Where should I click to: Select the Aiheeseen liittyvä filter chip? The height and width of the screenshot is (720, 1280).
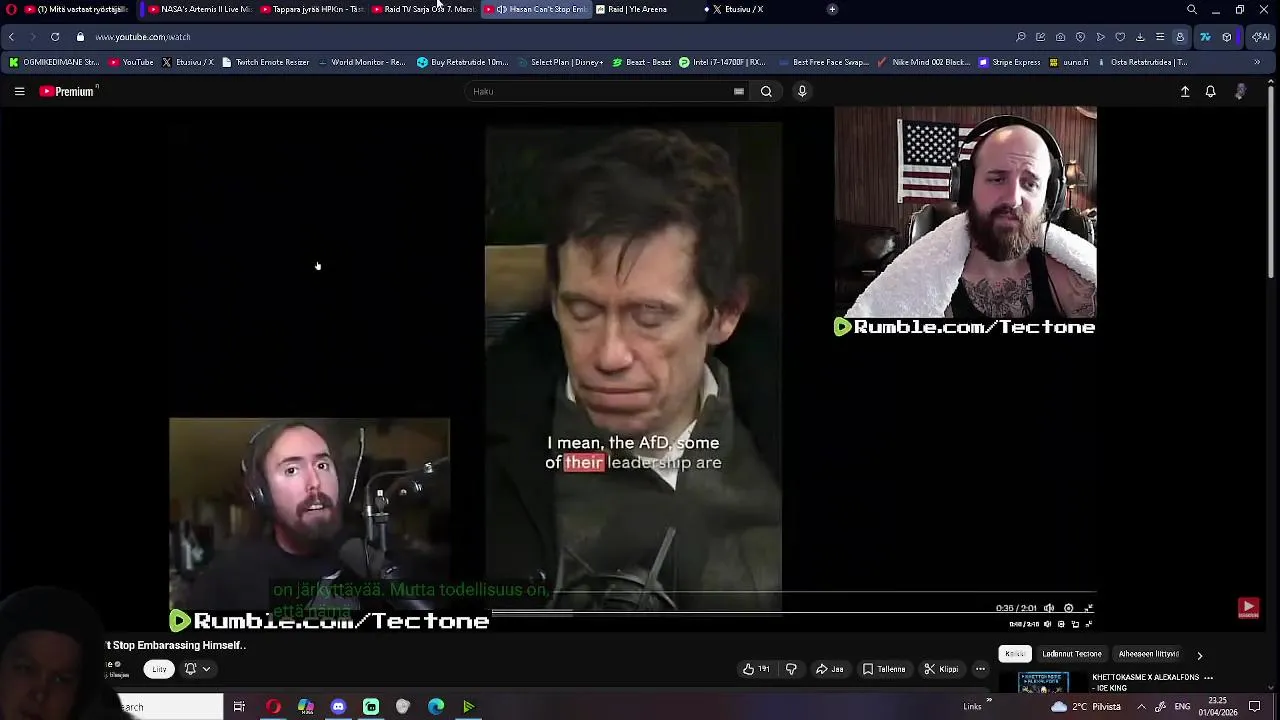pyautogui.click(x=1148, y=654)
